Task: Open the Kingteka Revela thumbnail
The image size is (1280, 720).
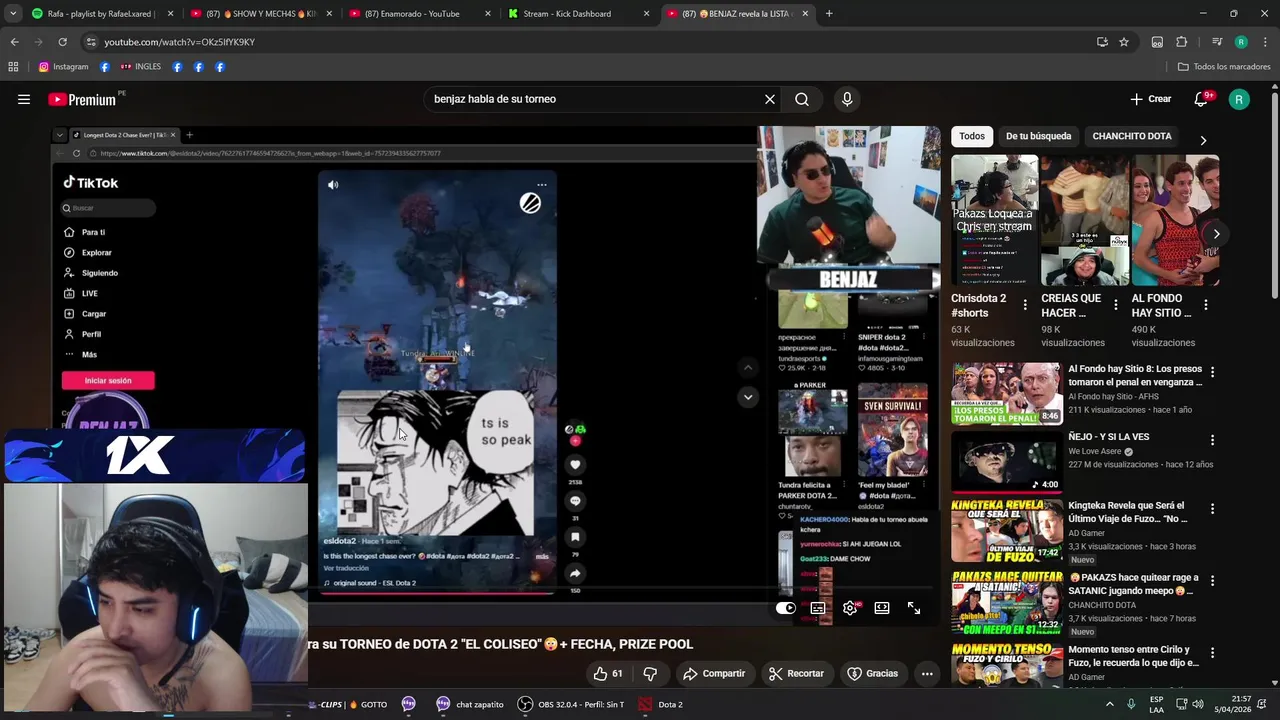Action: [1007, 531]
